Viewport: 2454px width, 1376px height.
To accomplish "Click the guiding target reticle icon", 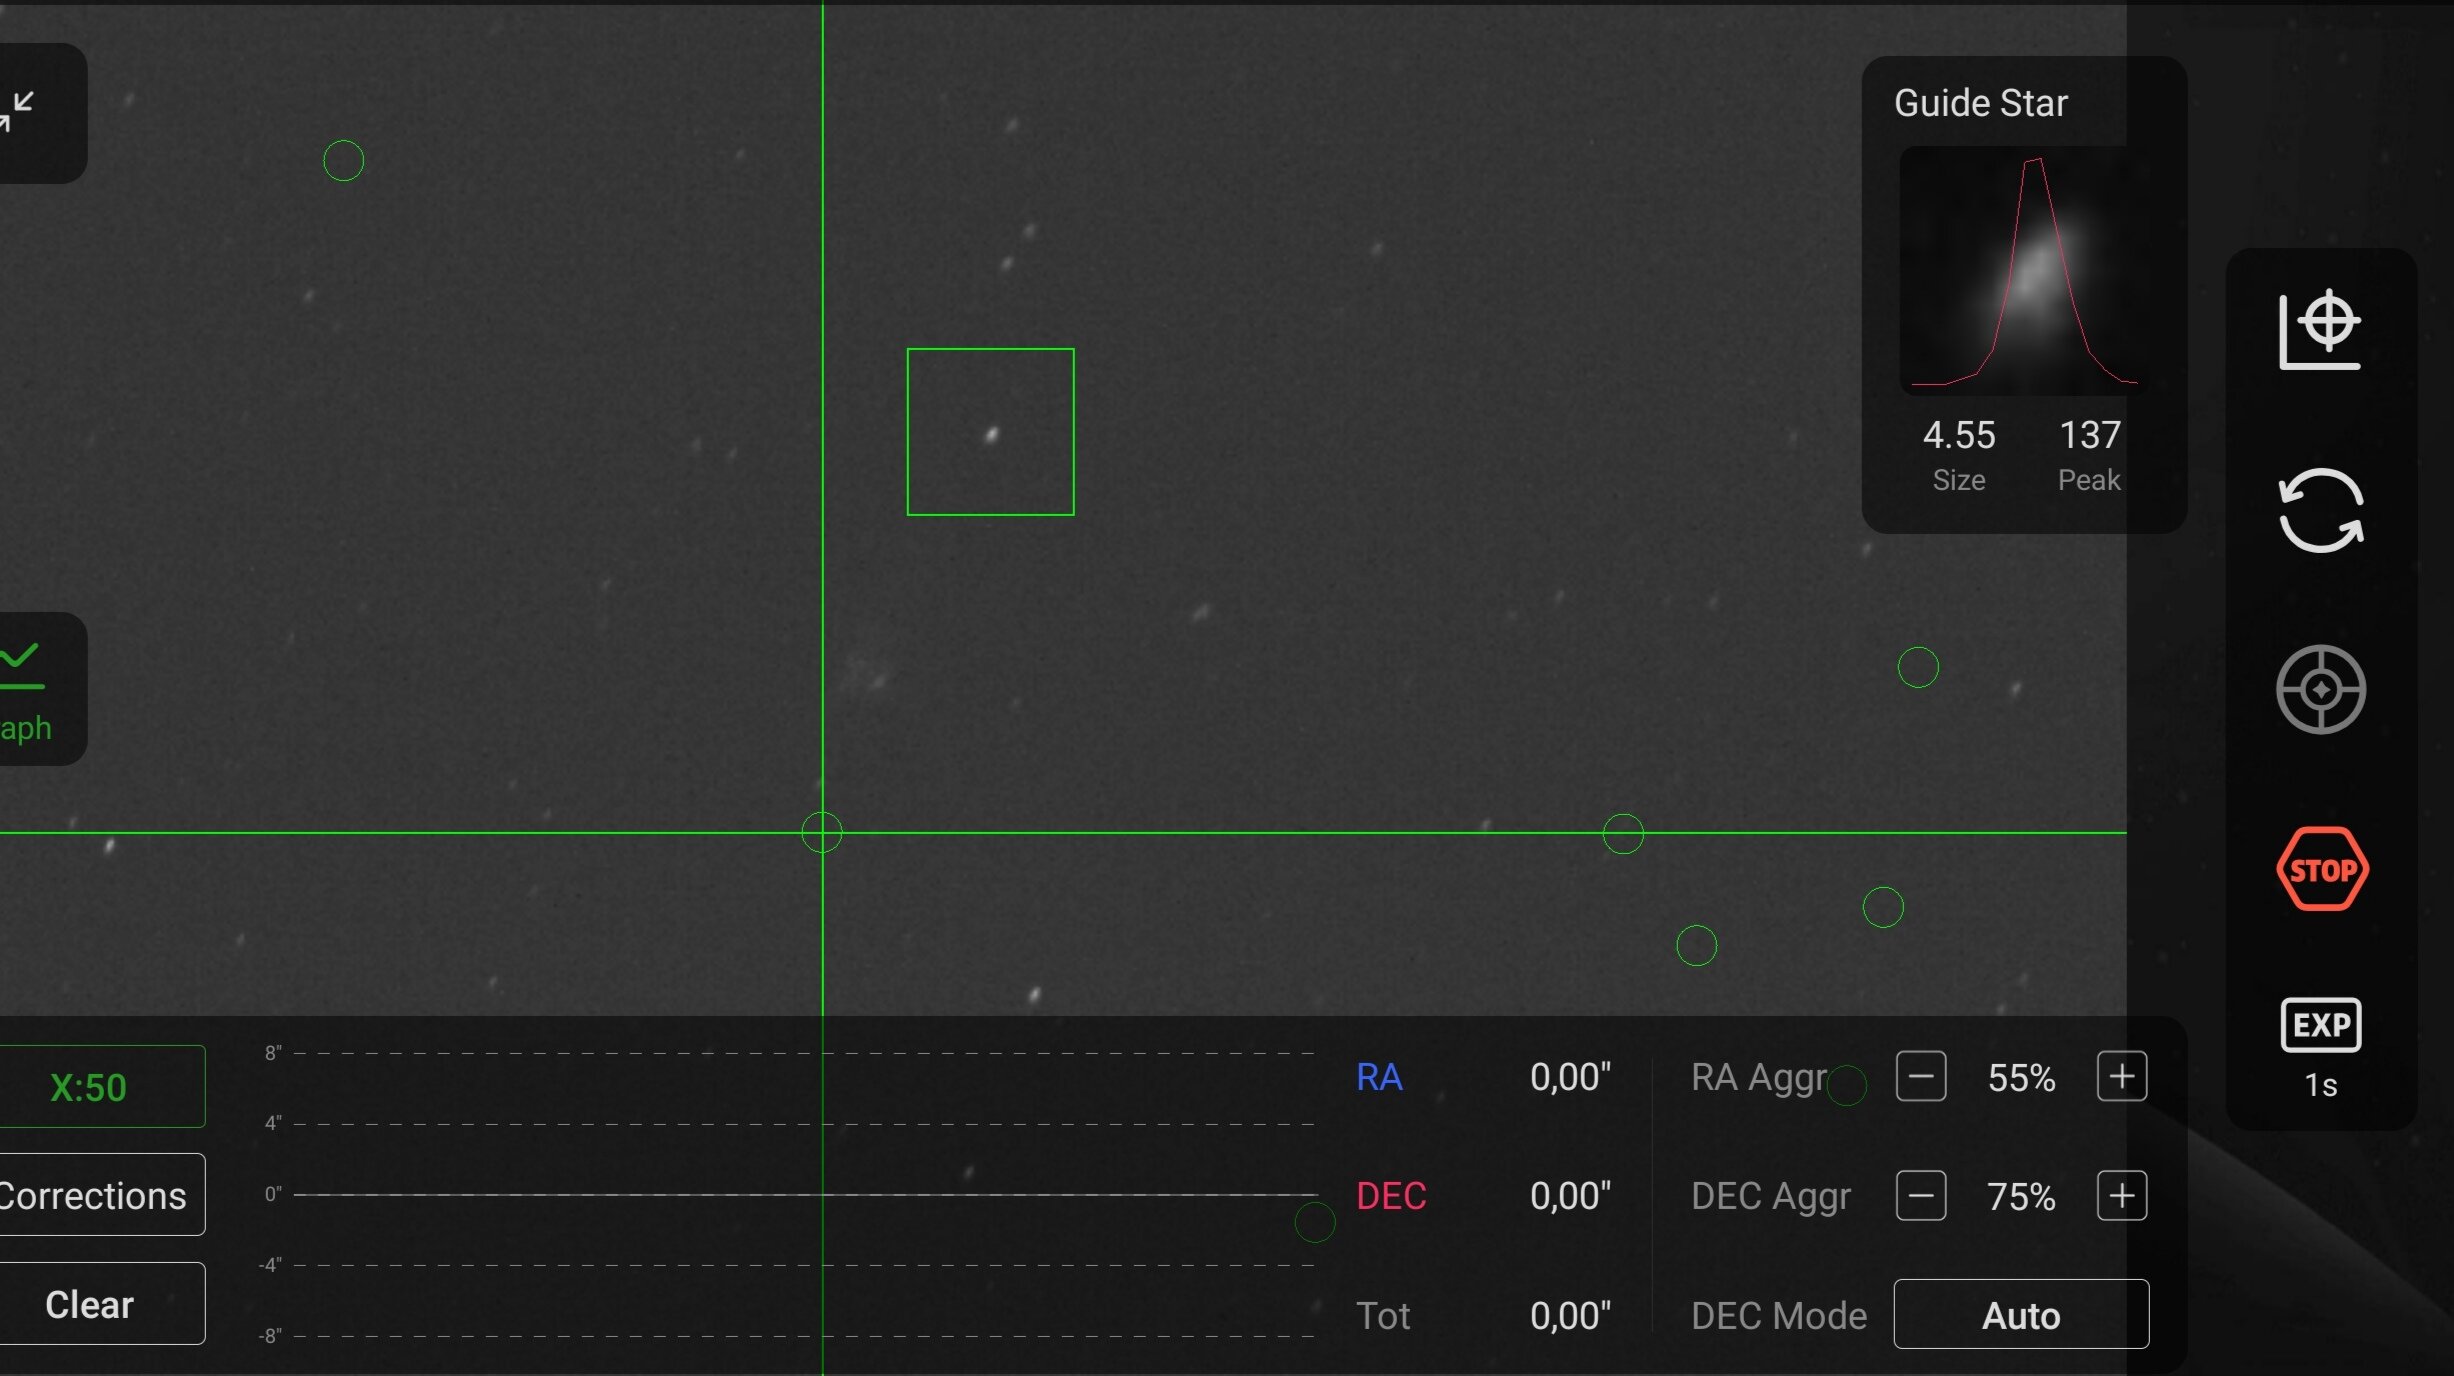I will [2320, 689].
